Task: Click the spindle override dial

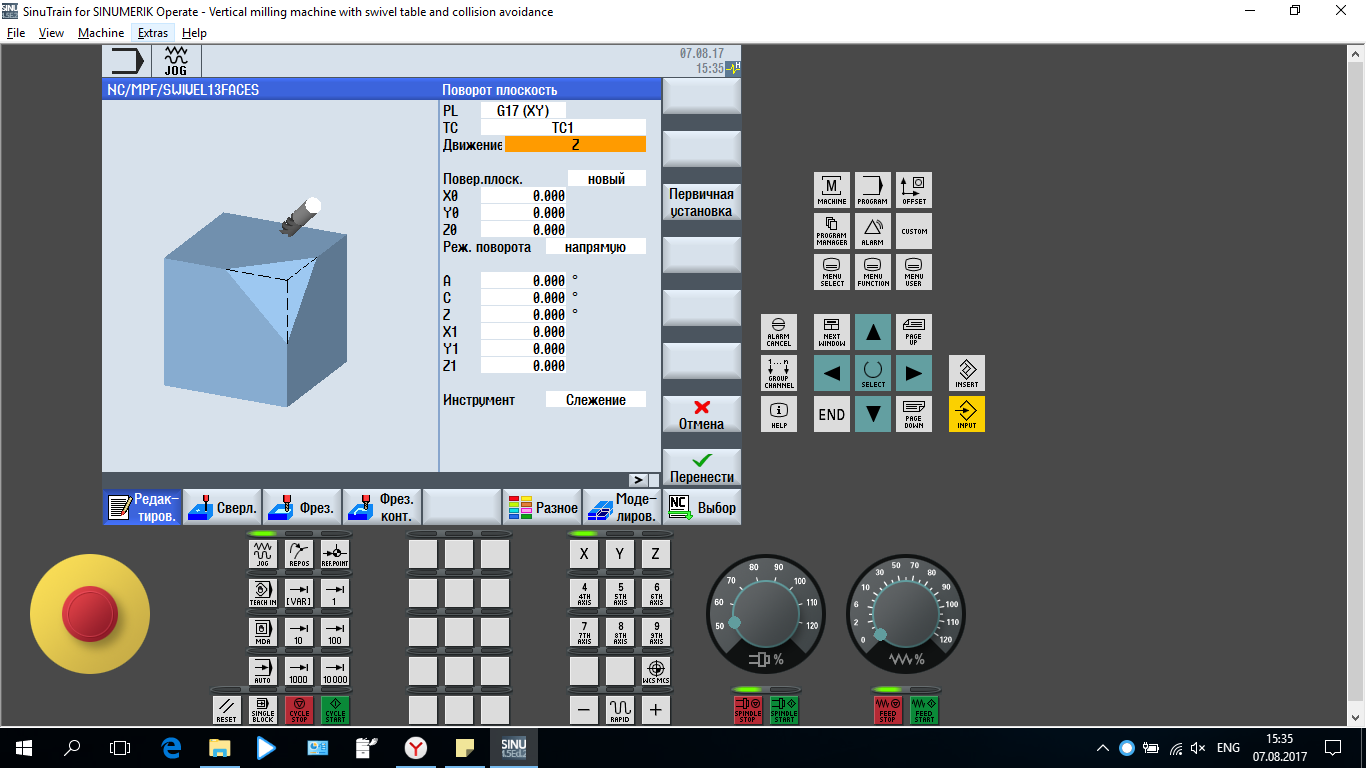Action: 767,608
